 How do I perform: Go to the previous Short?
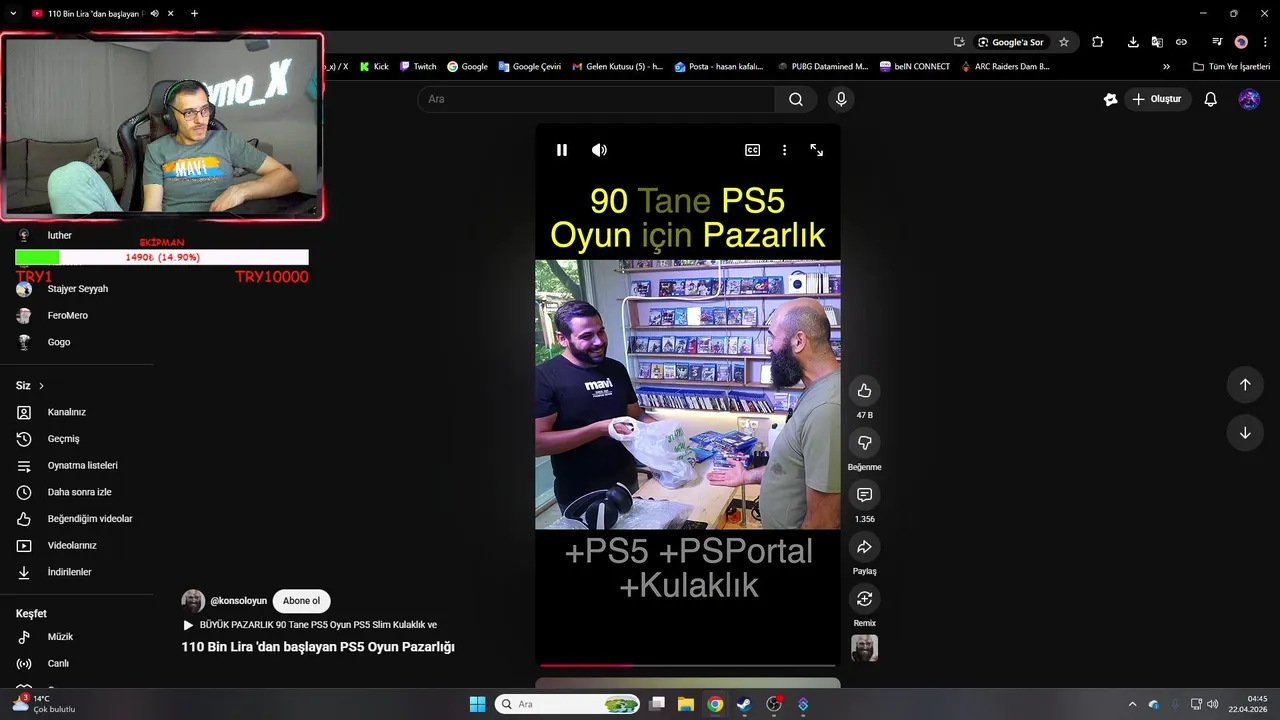[1245, 385]
